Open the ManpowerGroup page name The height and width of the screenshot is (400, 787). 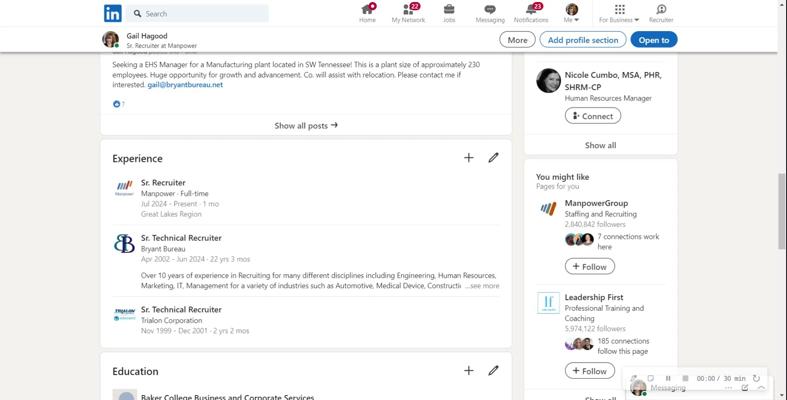(596, 203)
